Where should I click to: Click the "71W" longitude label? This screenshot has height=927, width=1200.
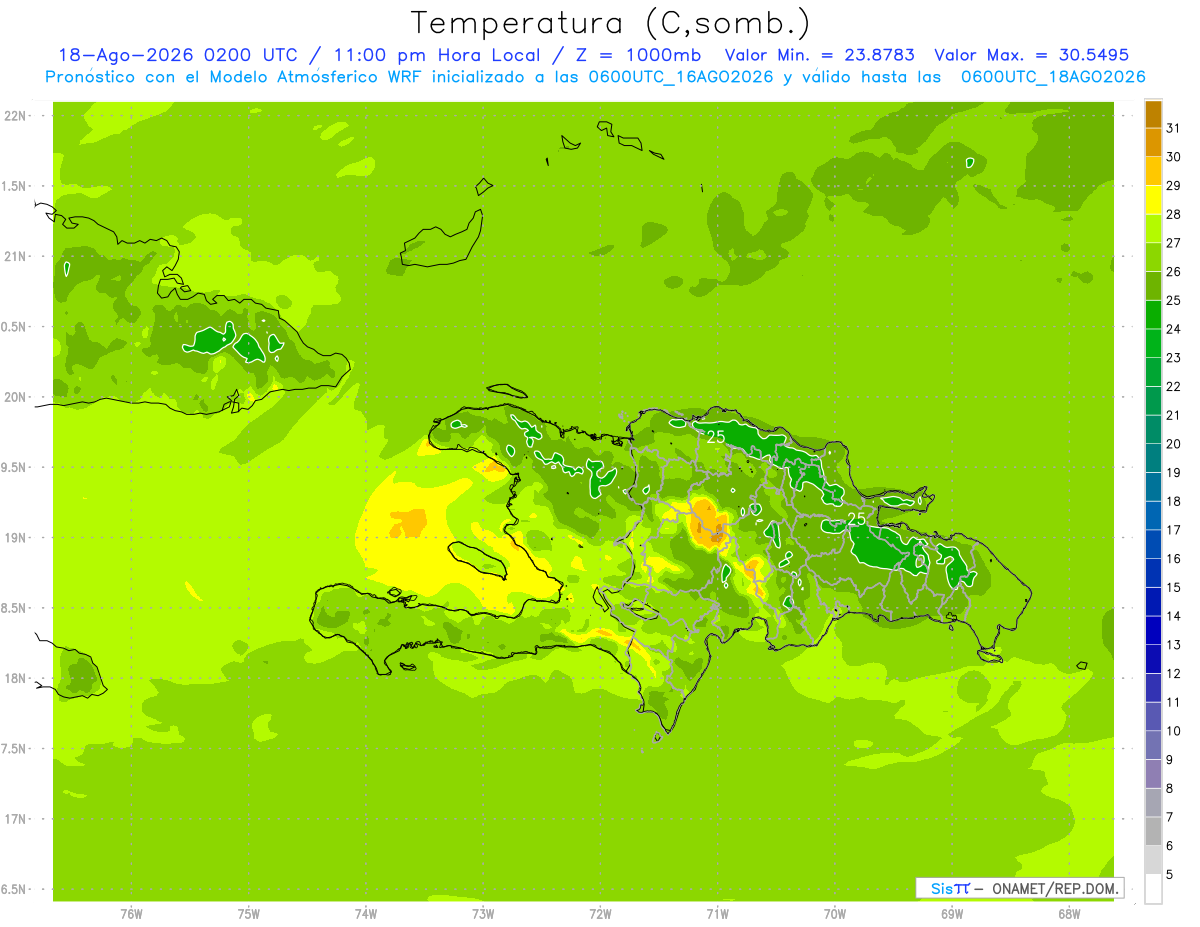(717, 914)
